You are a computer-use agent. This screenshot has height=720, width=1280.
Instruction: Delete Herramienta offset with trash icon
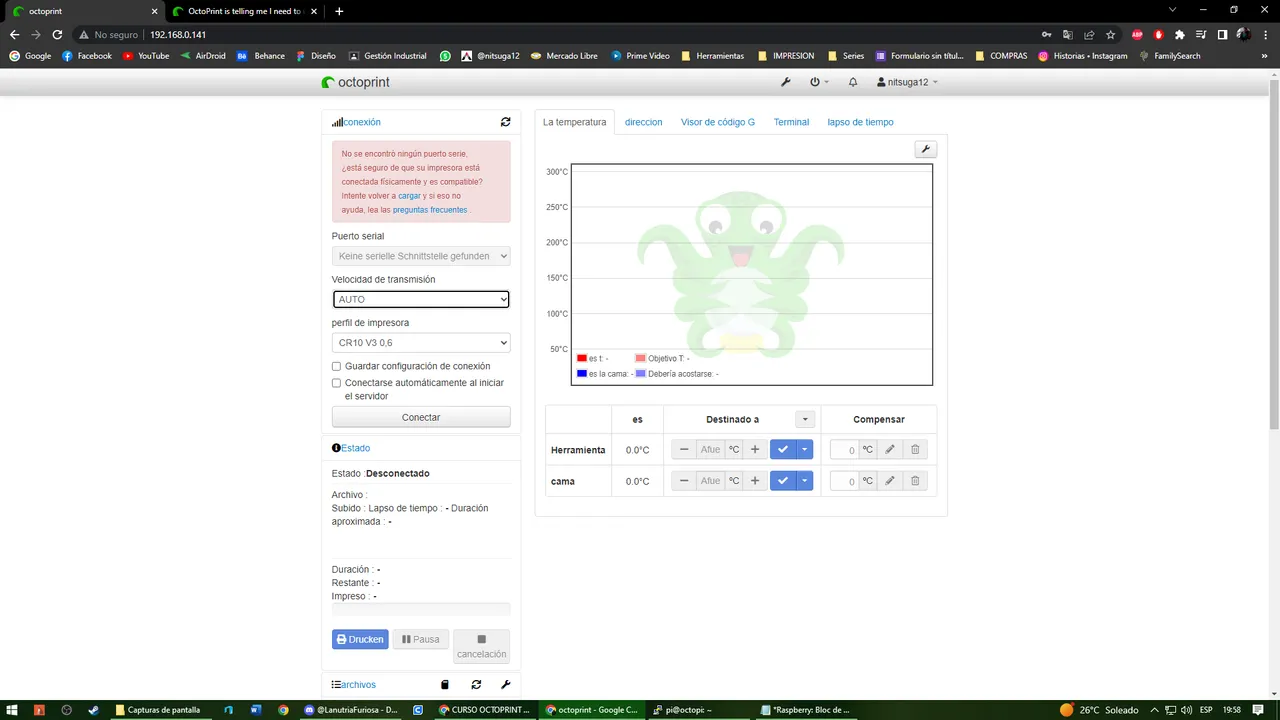915,450
